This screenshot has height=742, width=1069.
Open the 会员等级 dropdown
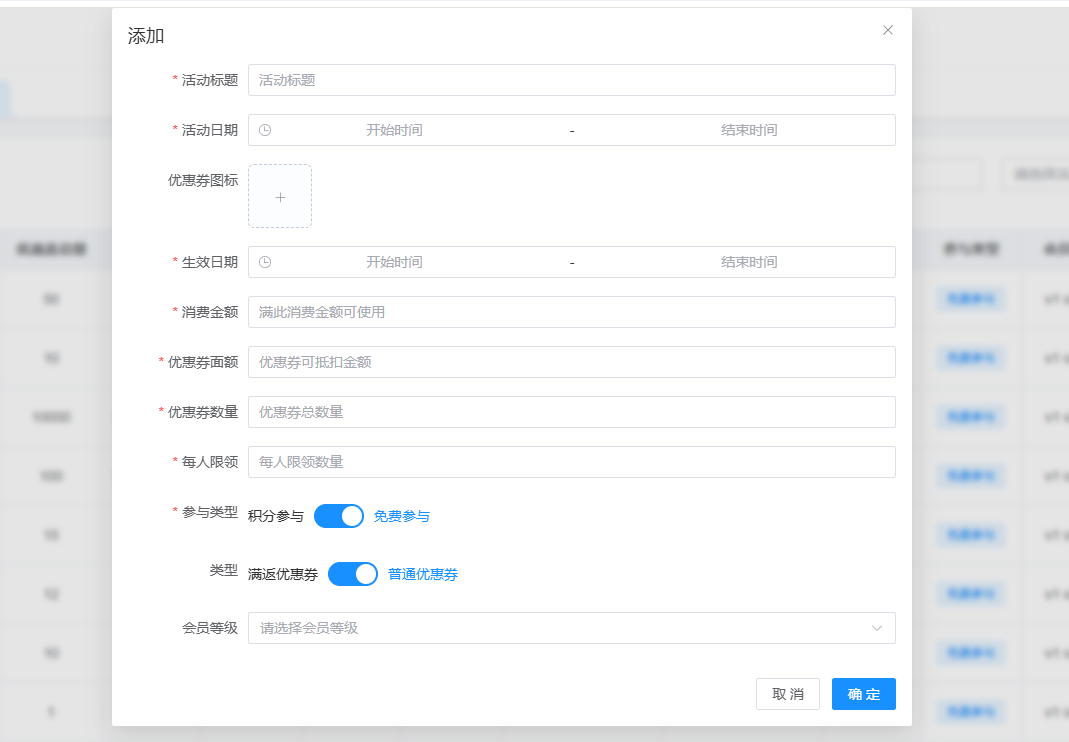coord(560,628)
